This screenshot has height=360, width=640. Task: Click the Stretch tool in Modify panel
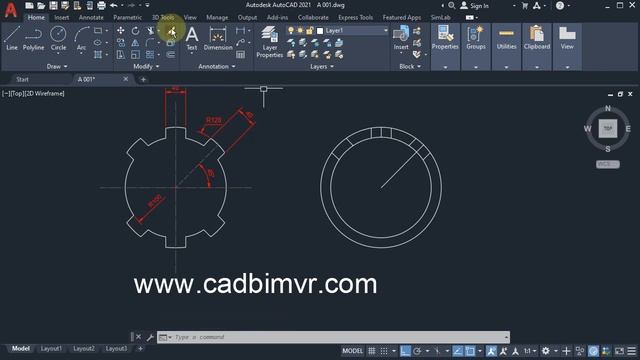click(x=121, y=55)
